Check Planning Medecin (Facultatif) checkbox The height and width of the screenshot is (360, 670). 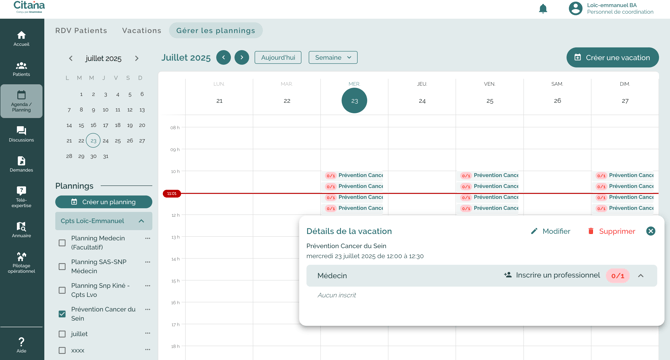coord(62,243)
